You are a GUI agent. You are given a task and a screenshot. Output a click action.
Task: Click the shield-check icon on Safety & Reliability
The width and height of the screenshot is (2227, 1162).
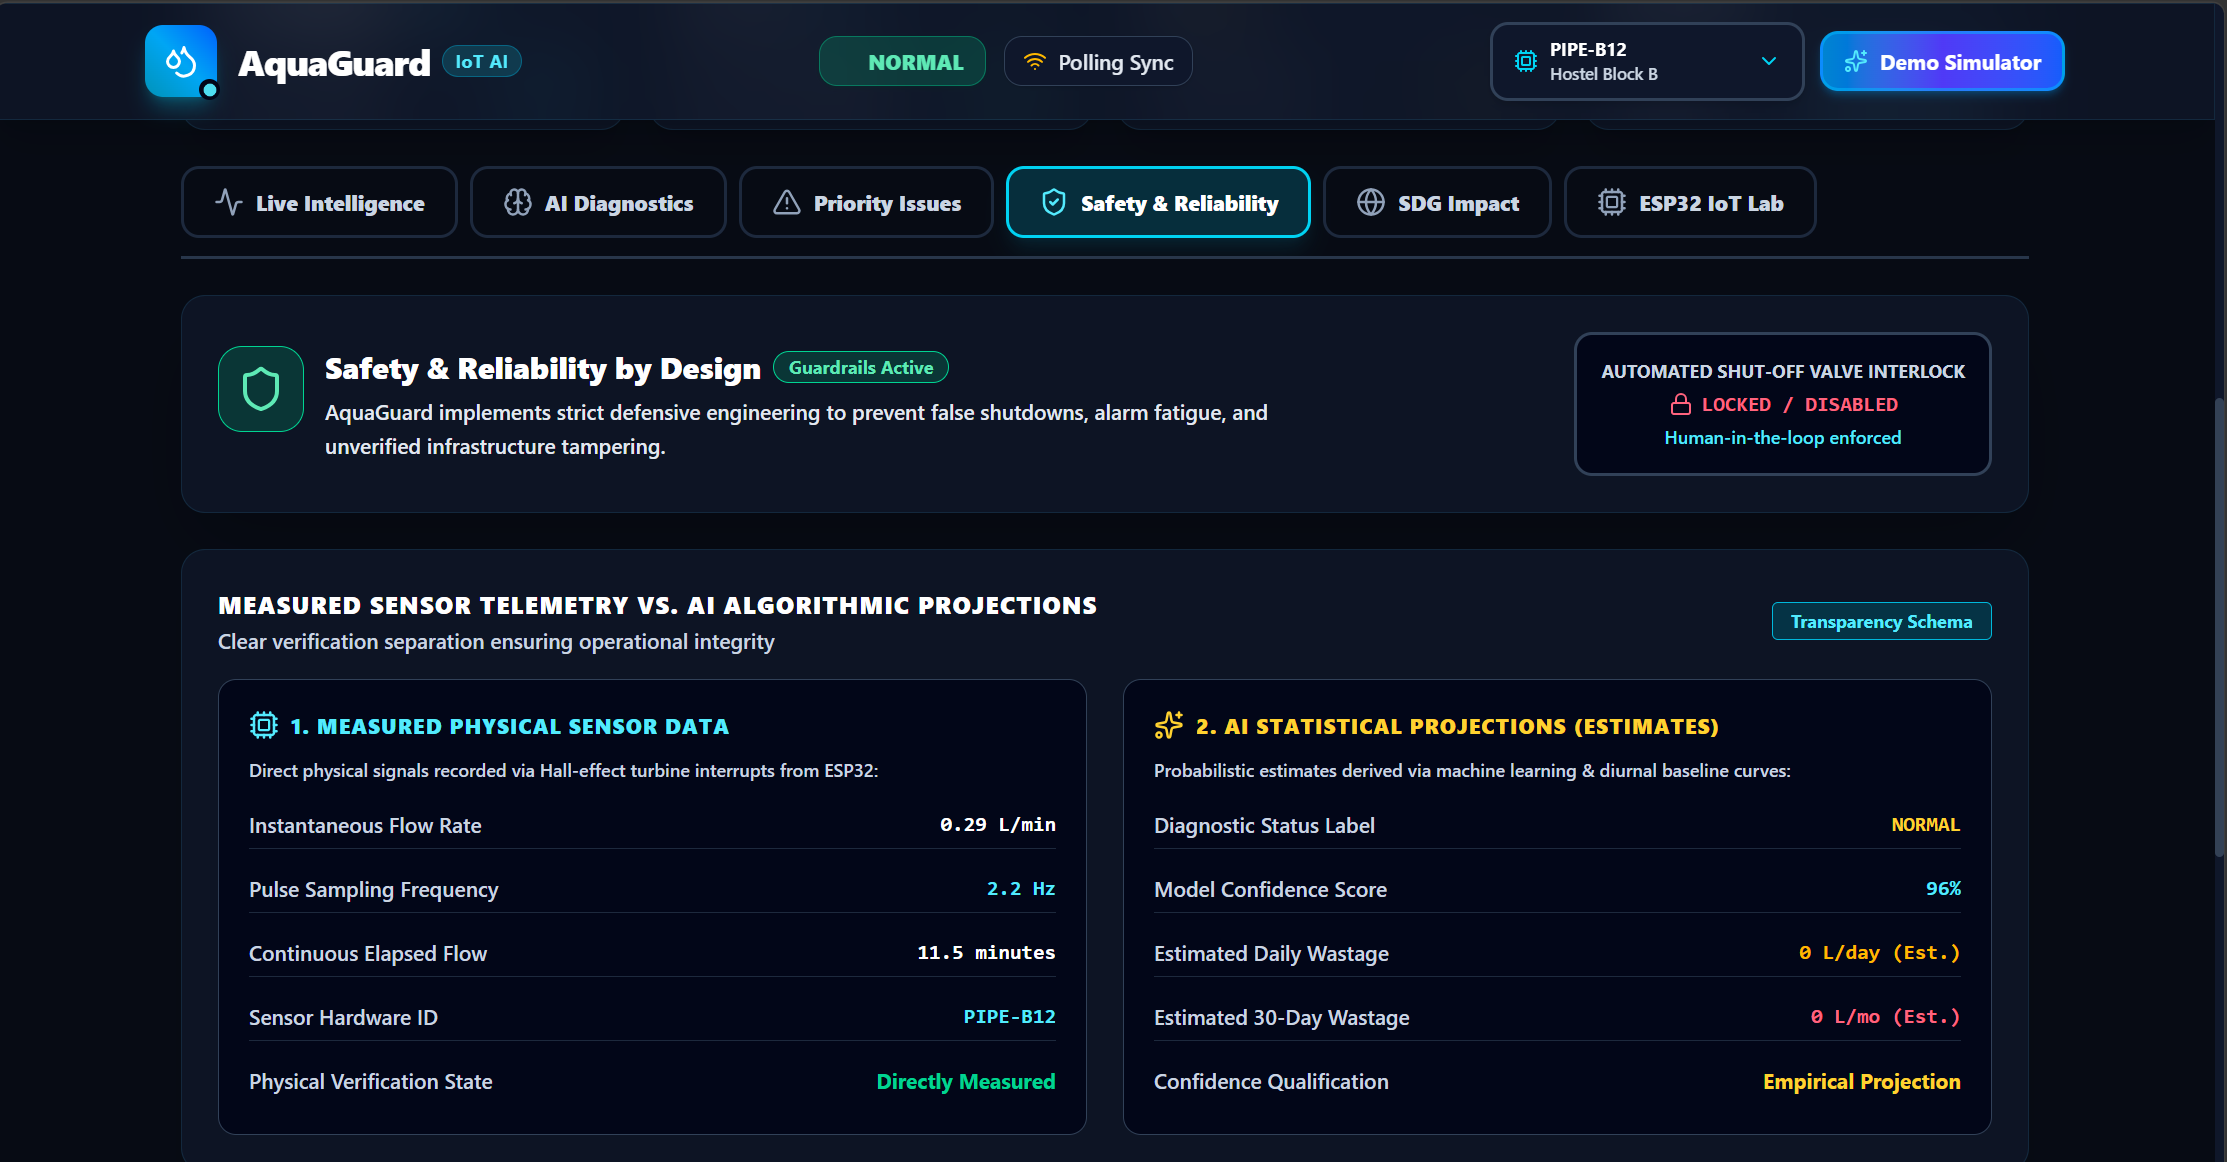(1053, 203)
